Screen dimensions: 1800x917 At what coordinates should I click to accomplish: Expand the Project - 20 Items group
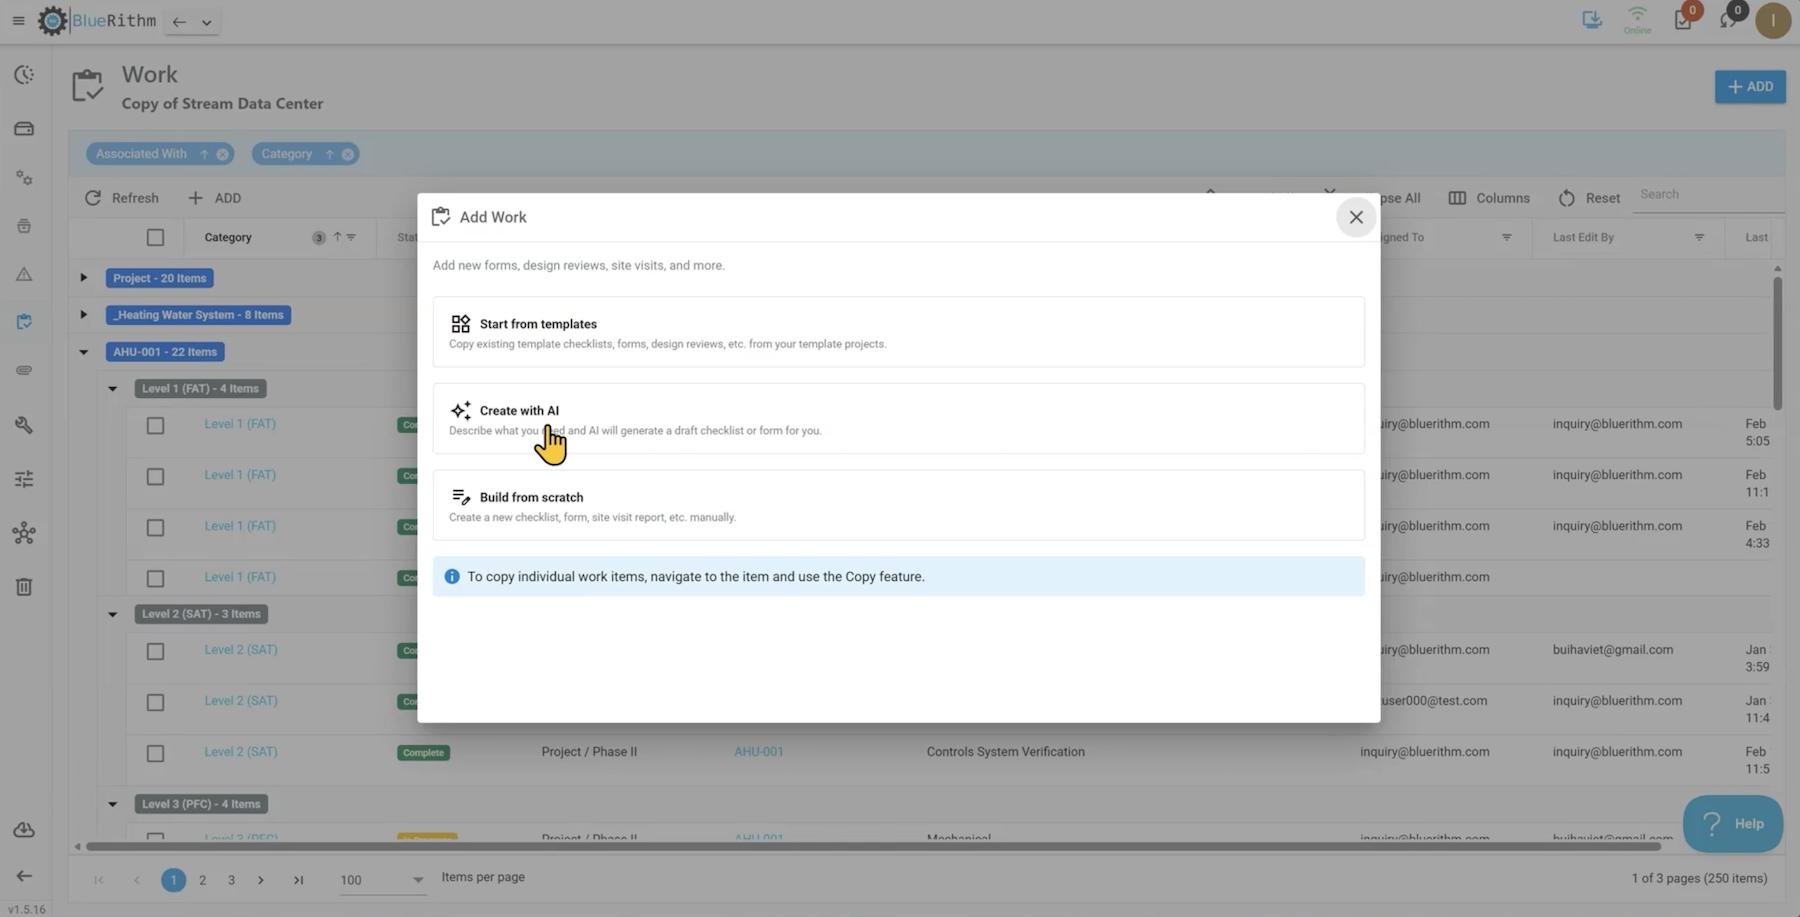coord(84,278)
